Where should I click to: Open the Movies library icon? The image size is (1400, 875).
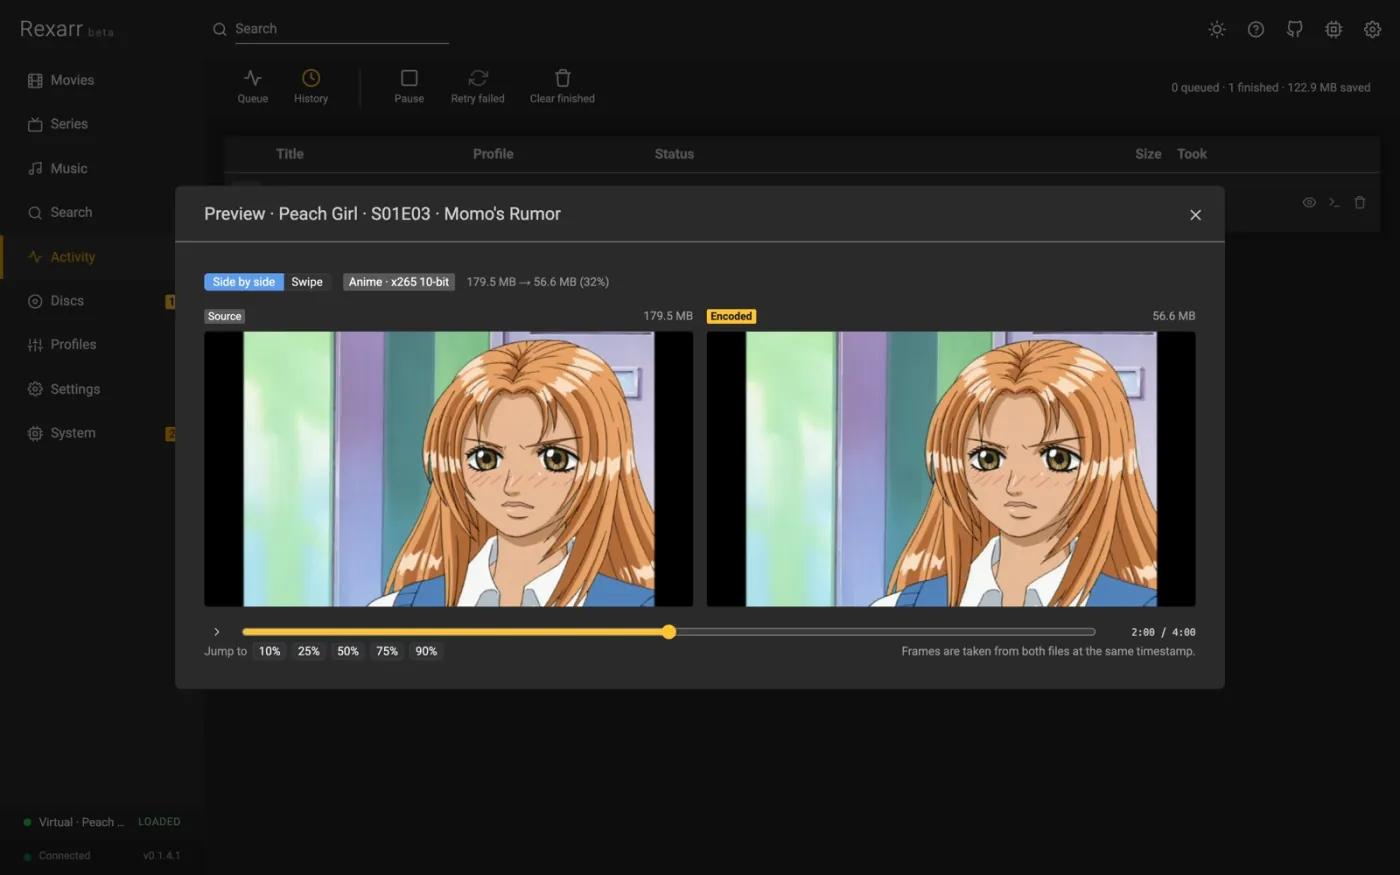[x=35, y=80]
